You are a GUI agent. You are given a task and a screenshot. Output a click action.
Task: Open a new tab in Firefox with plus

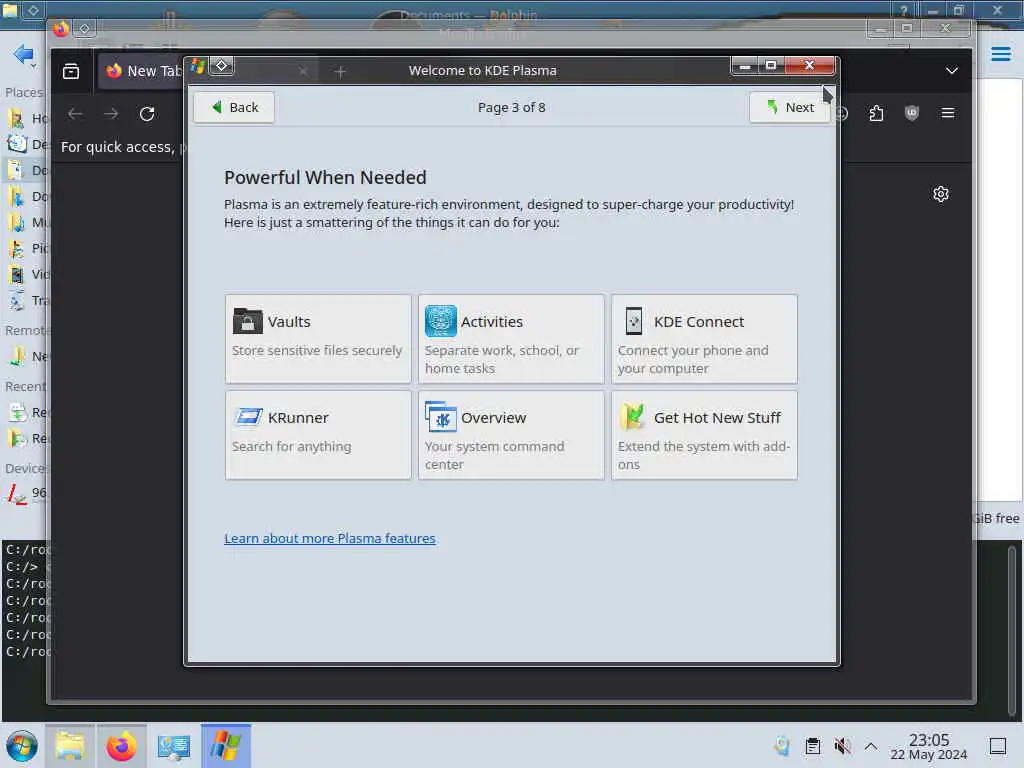pos(340,71)
